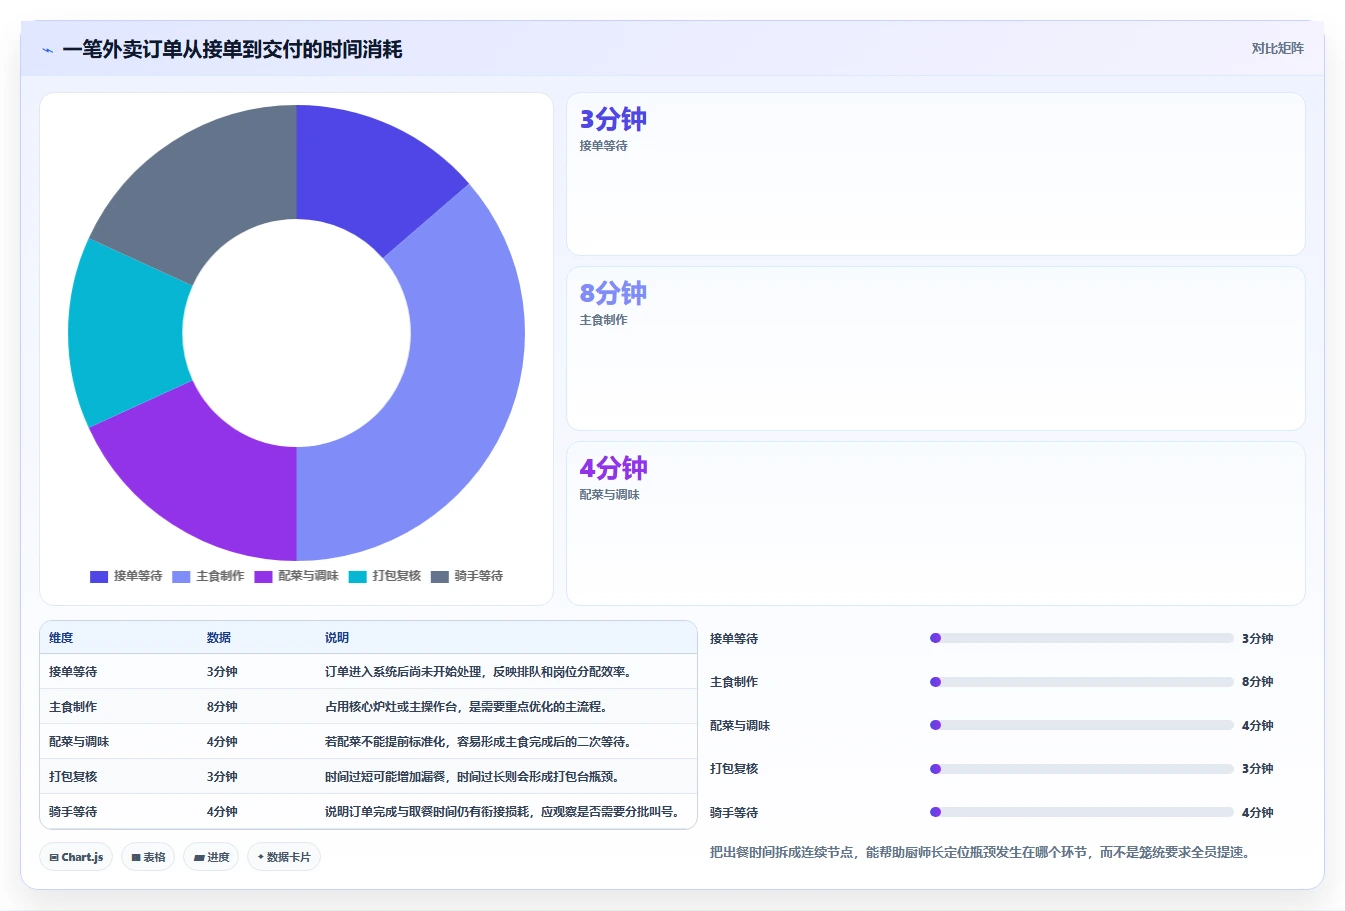Click the 骑手等待 progress bar
The height and width of the screenshot is (911, 1345).
pyautogui.click(x=1082, y=812)
